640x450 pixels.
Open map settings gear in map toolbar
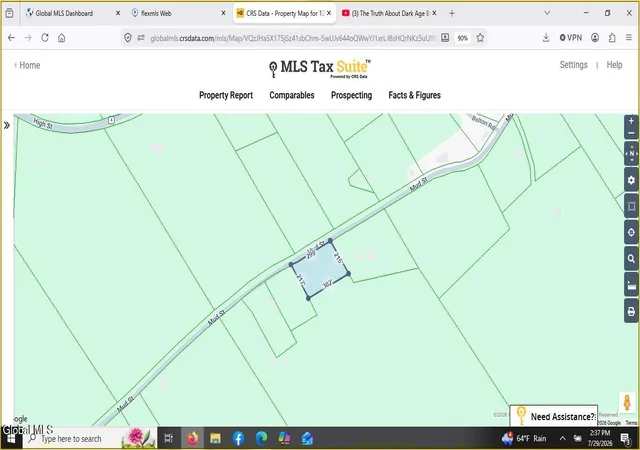(631, 180)
